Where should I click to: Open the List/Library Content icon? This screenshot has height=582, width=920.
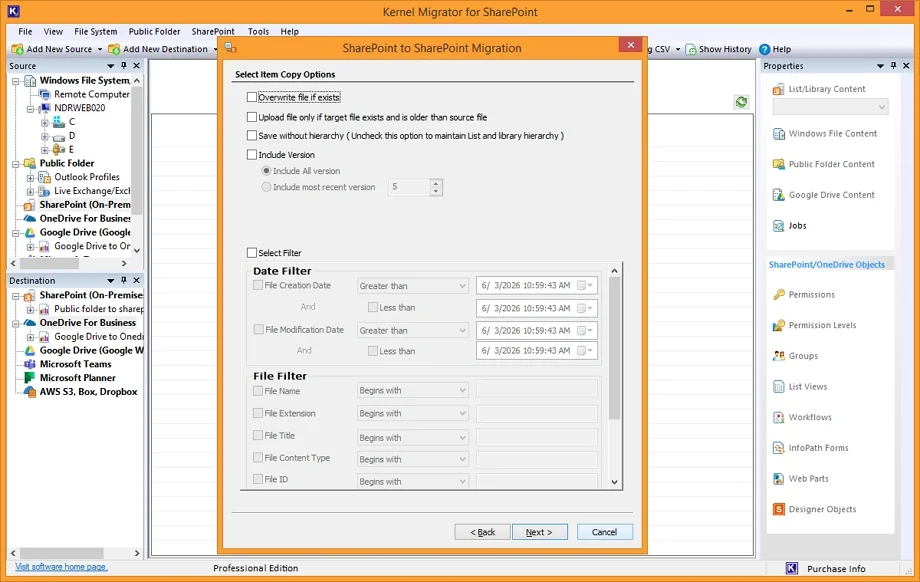point(778,89)
